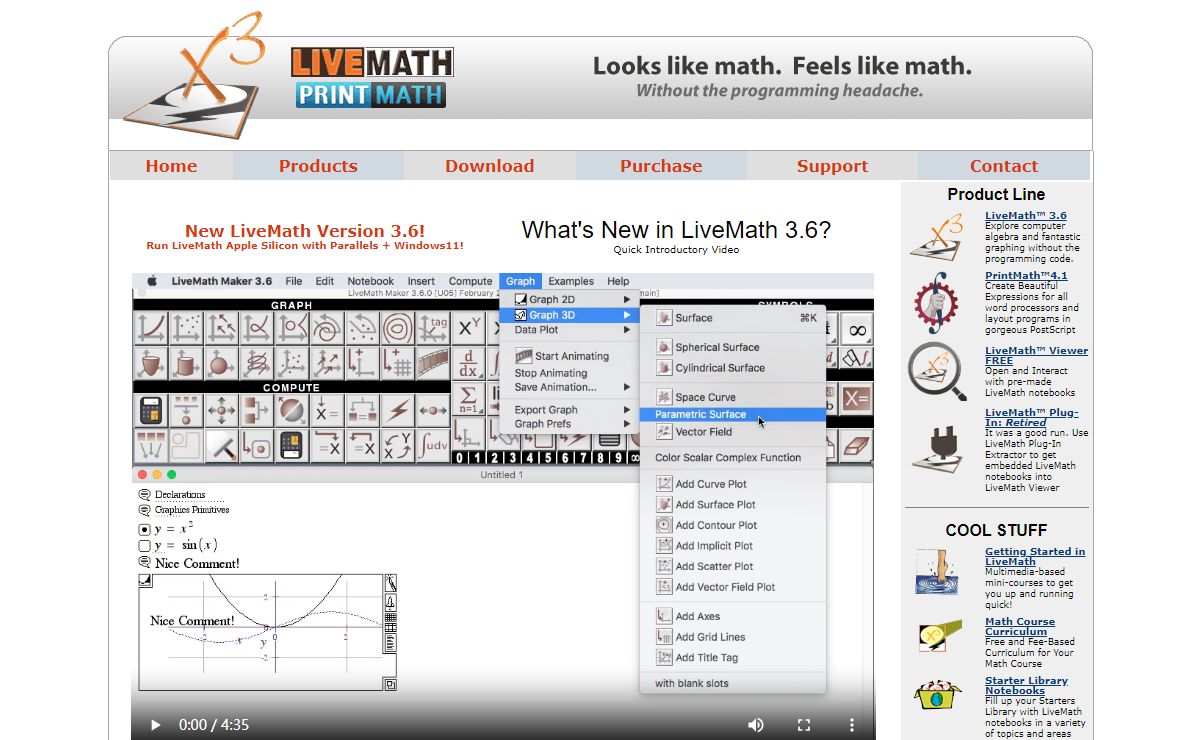Open the Graph 3D submenu entry

point(568,315)
